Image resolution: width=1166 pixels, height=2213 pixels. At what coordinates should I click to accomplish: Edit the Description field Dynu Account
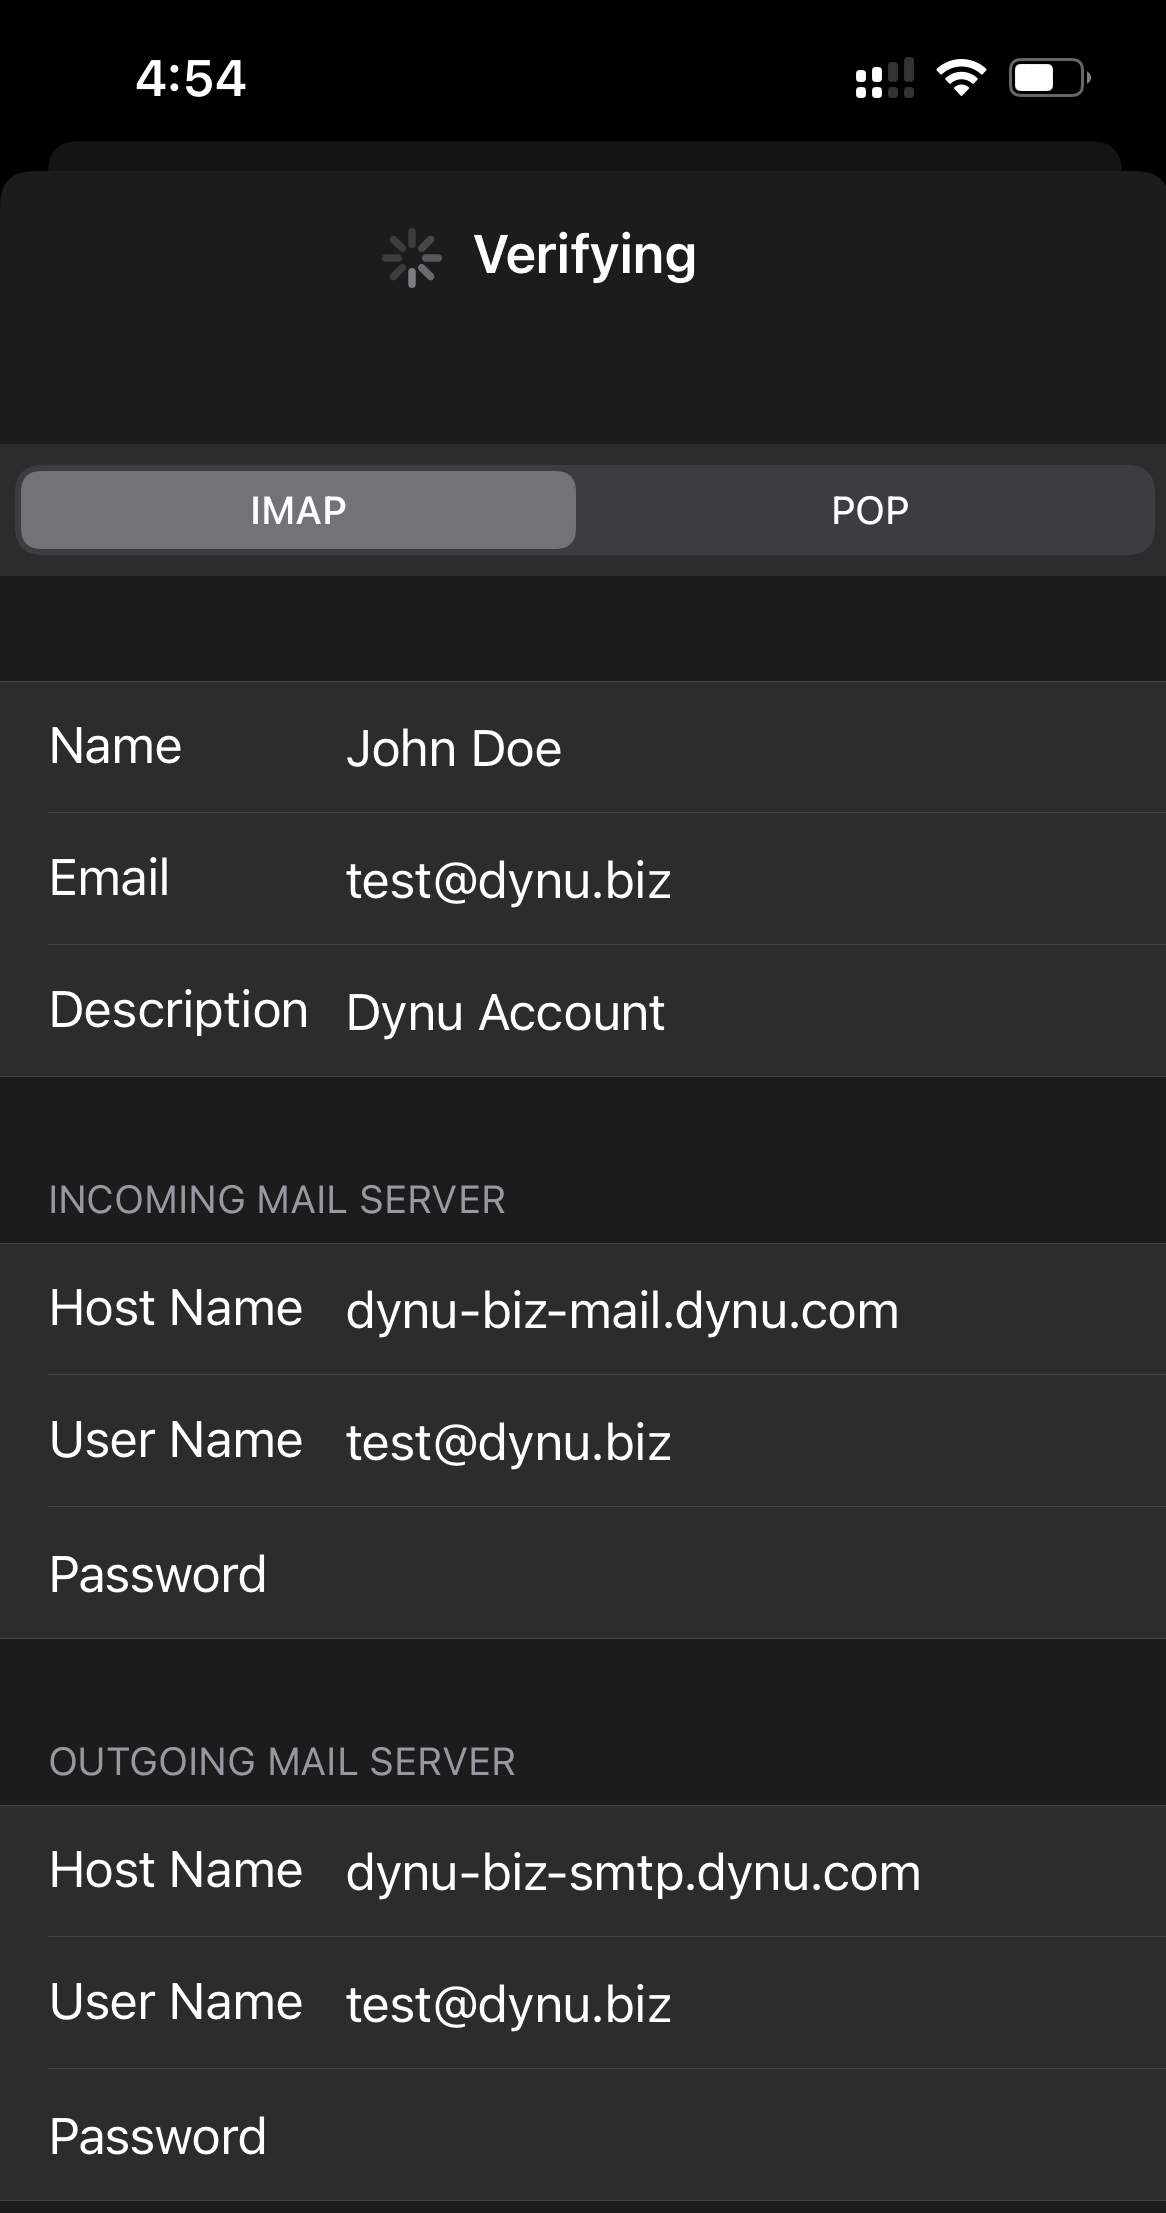[583, 1011]
